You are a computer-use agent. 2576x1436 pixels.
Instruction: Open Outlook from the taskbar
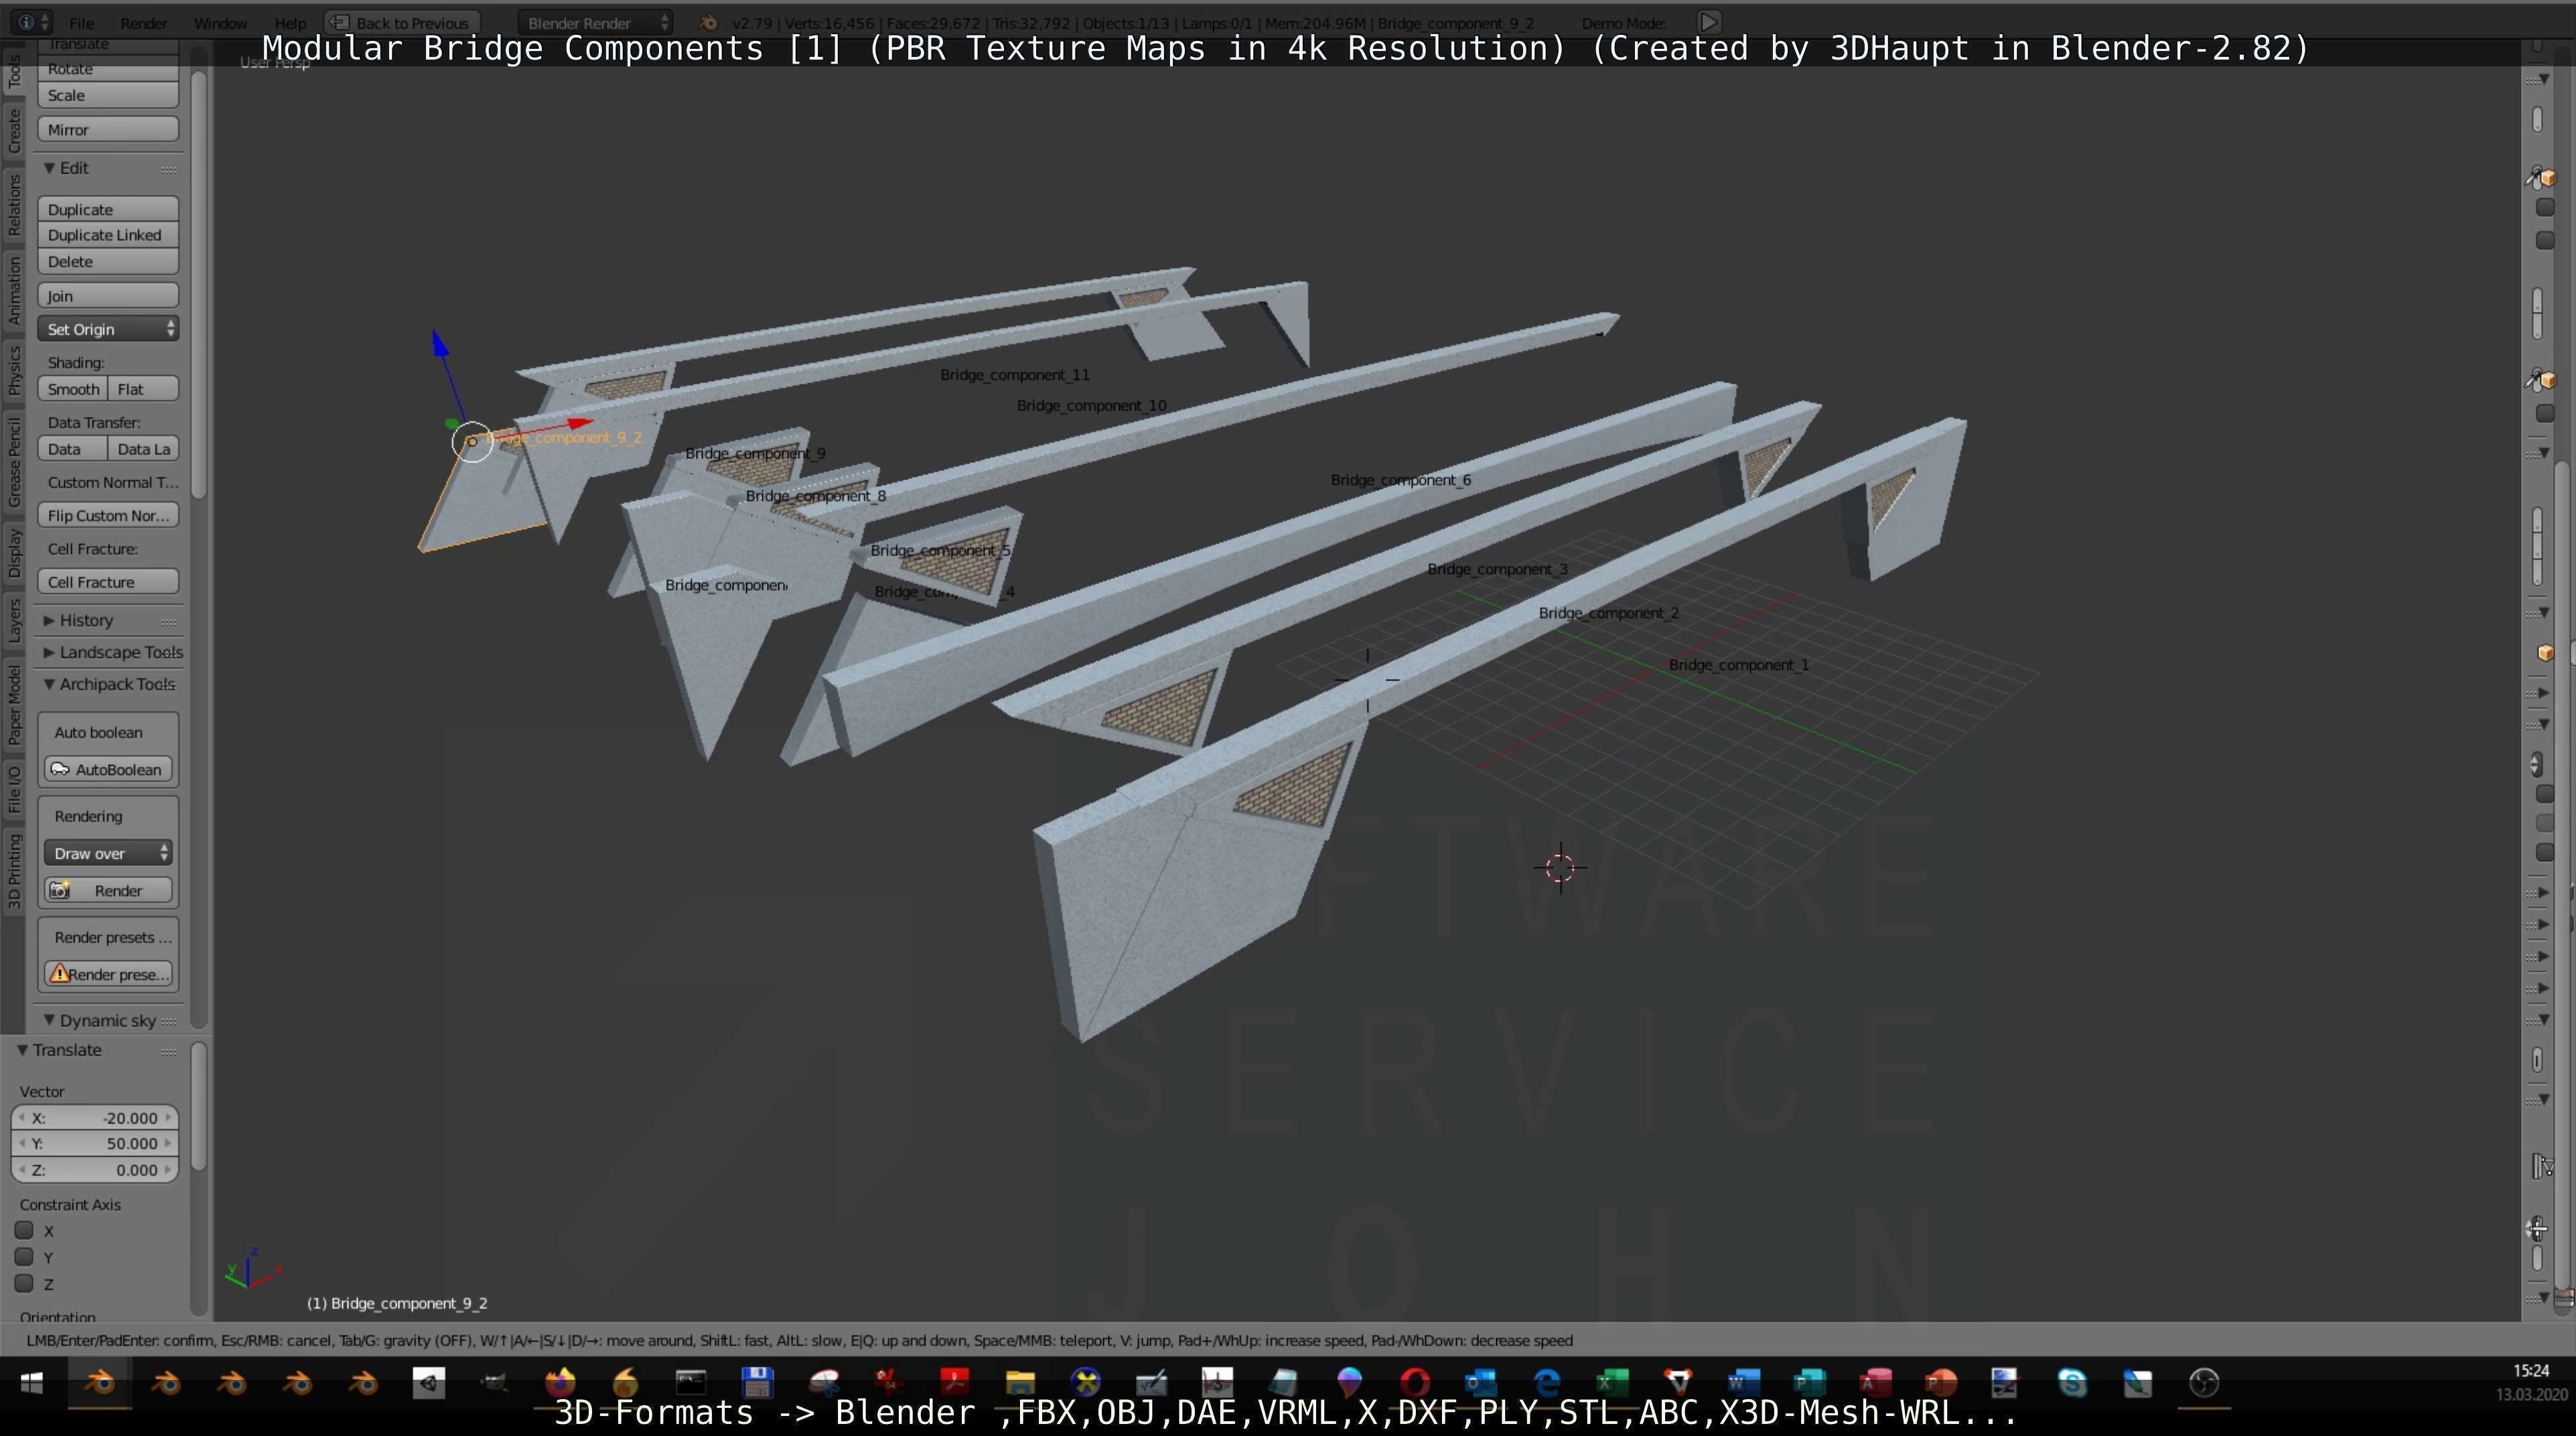[1480, 1383]
